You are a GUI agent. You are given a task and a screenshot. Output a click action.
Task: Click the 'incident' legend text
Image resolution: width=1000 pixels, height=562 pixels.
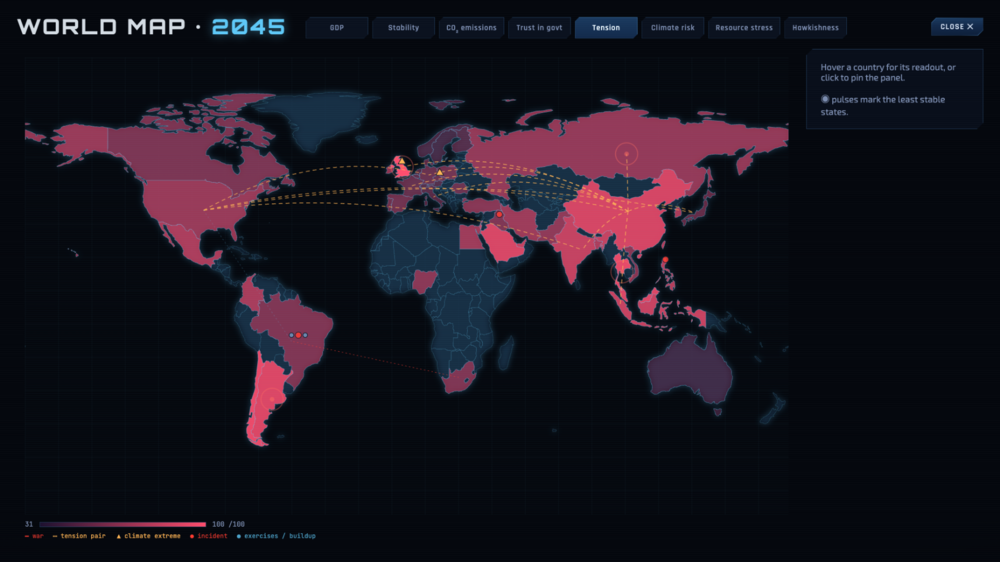[x=212, y=536]
